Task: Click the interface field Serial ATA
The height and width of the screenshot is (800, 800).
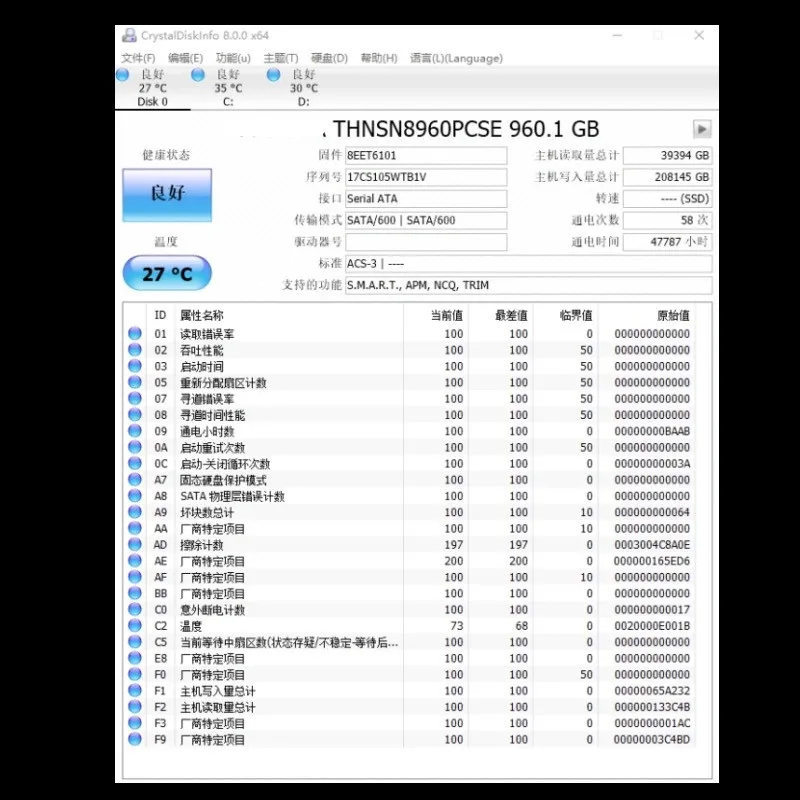Action: [x=426, y=198]
